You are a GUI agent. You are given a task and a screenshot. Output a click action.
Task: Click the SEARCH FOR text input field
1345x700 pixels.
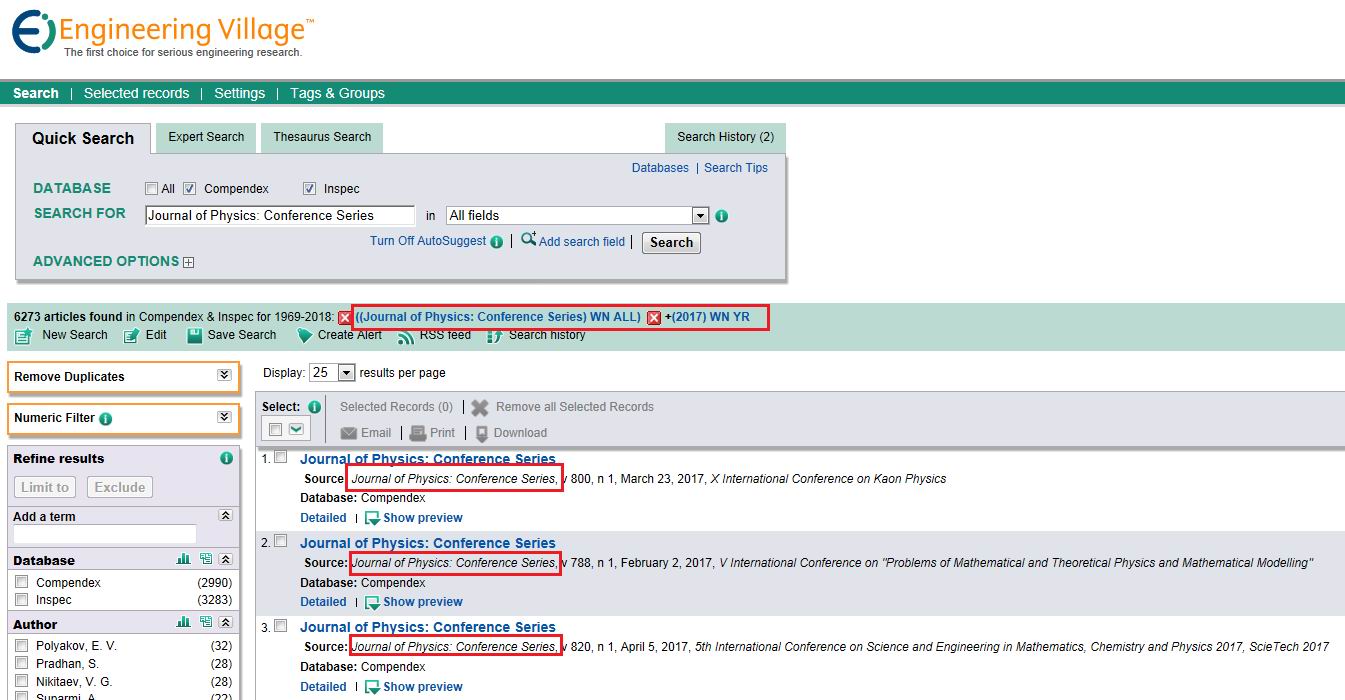click(280, 216)
